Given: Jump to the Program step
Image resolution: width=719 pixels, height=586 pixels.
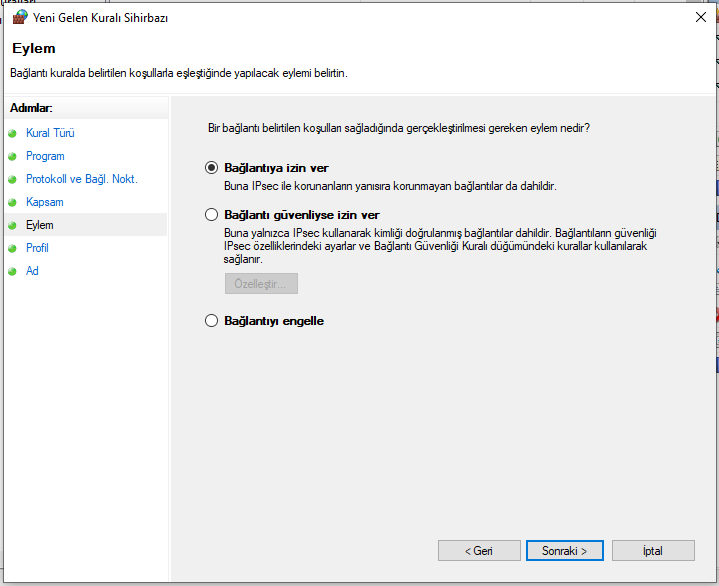Looking at the screenshot, I should point(45,156).
